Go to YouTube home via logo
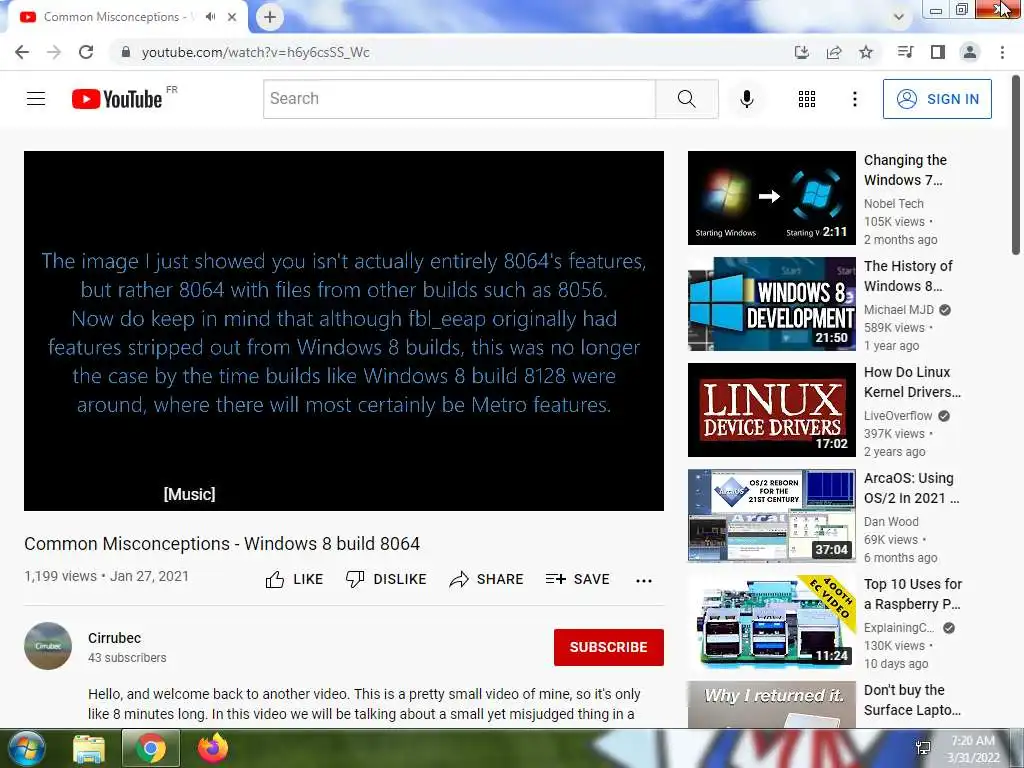The width and height of the screenshot is (1024, 768). (118, 99)
